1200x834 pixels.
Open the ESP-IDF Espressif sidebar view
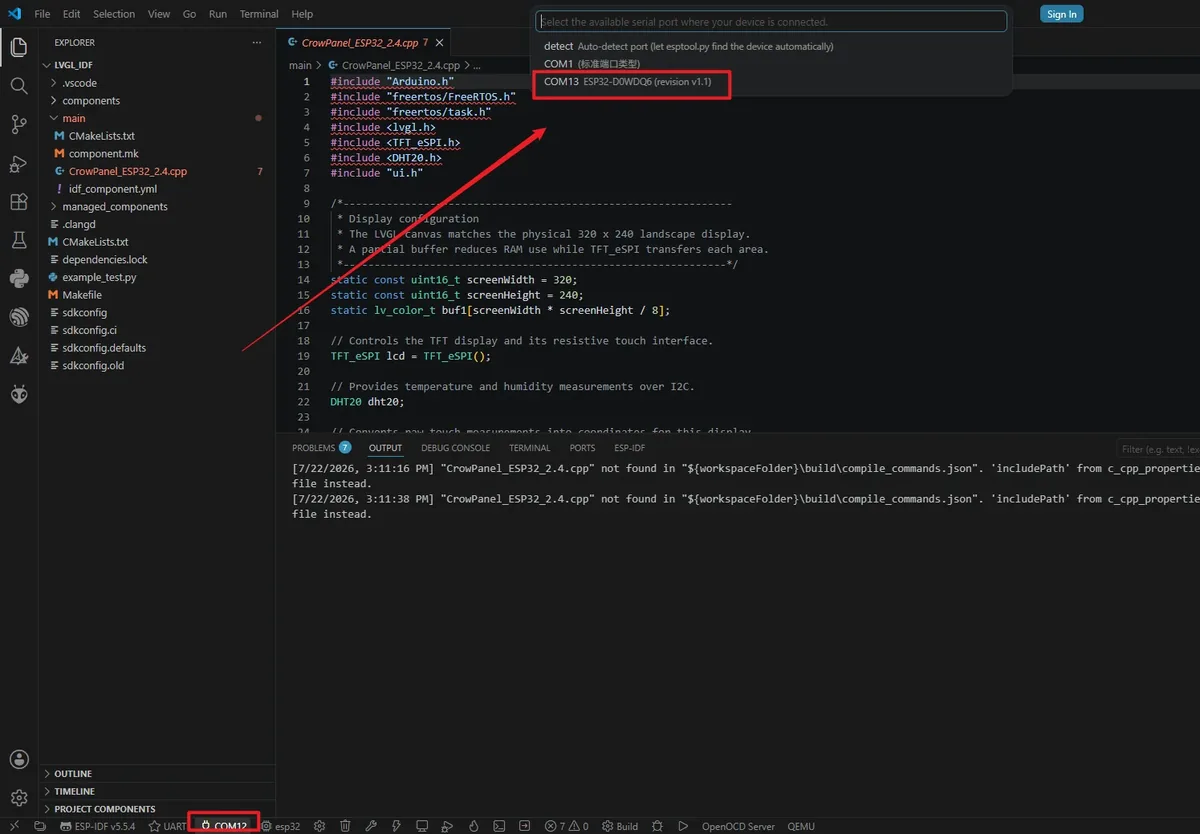[x=19, y=317]
